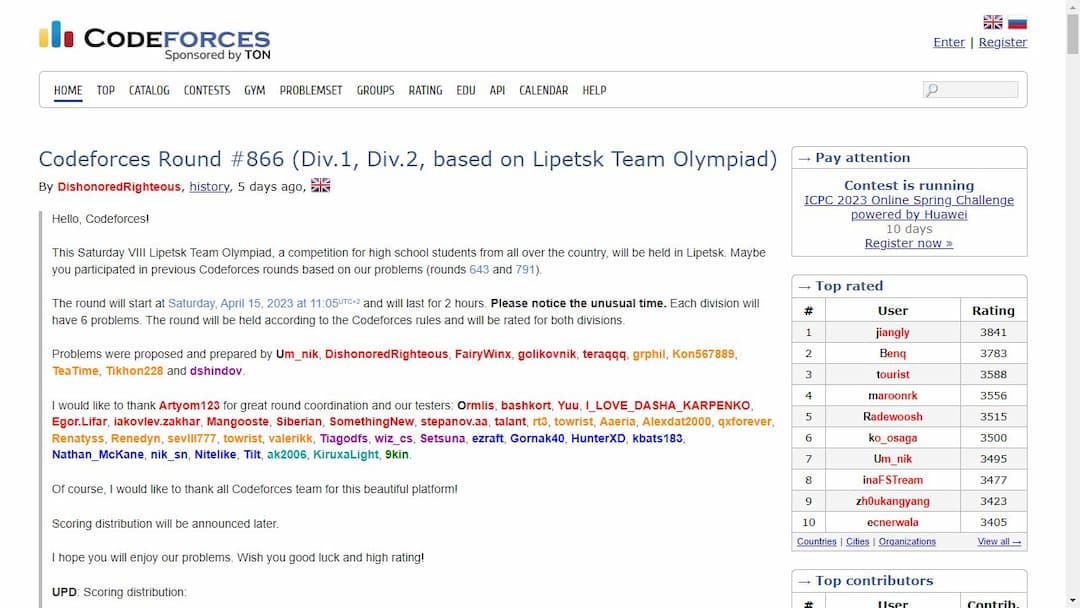The height and width of the screenshot is (608, 1080).
Task: Register for the ICPC 2023 Spring Challenge
Action: tap(908, 243)
